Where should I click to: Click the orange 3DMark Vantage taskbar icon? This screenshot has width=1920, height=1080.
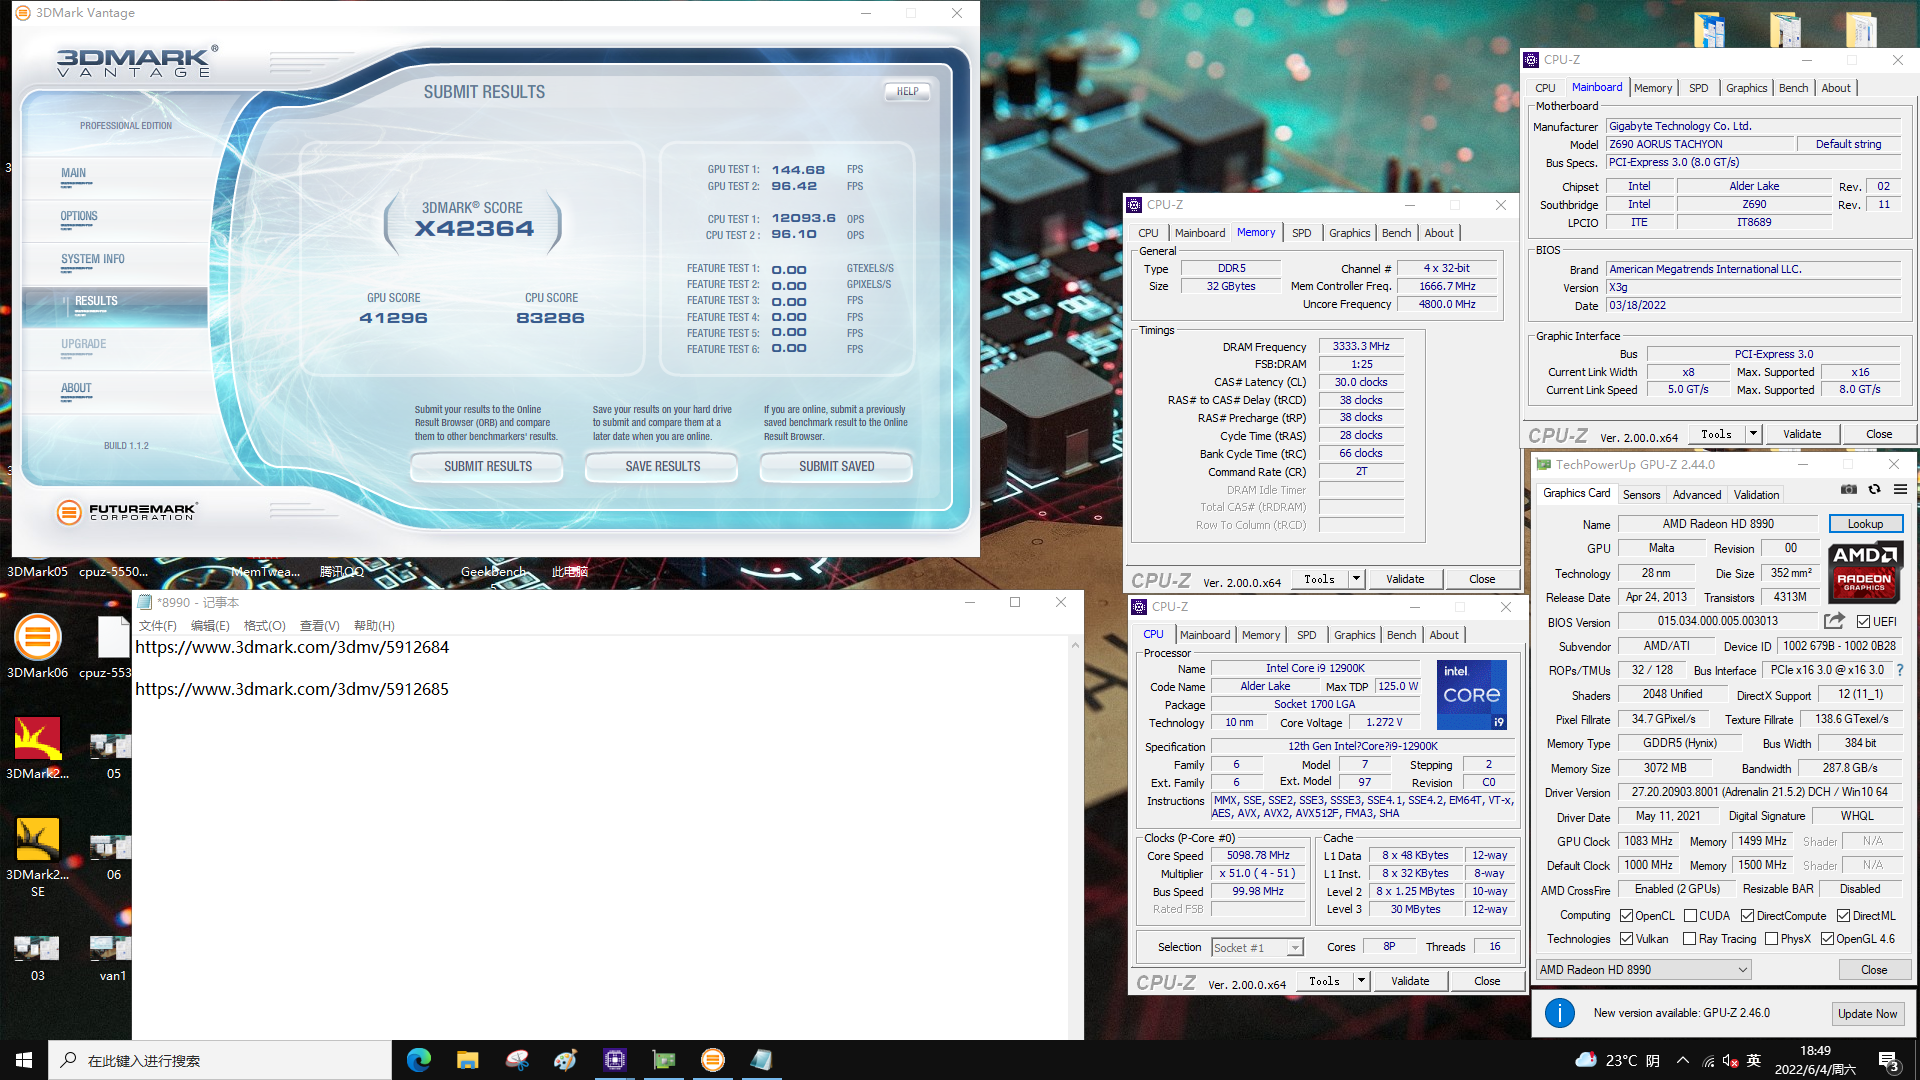(713, 1060)
